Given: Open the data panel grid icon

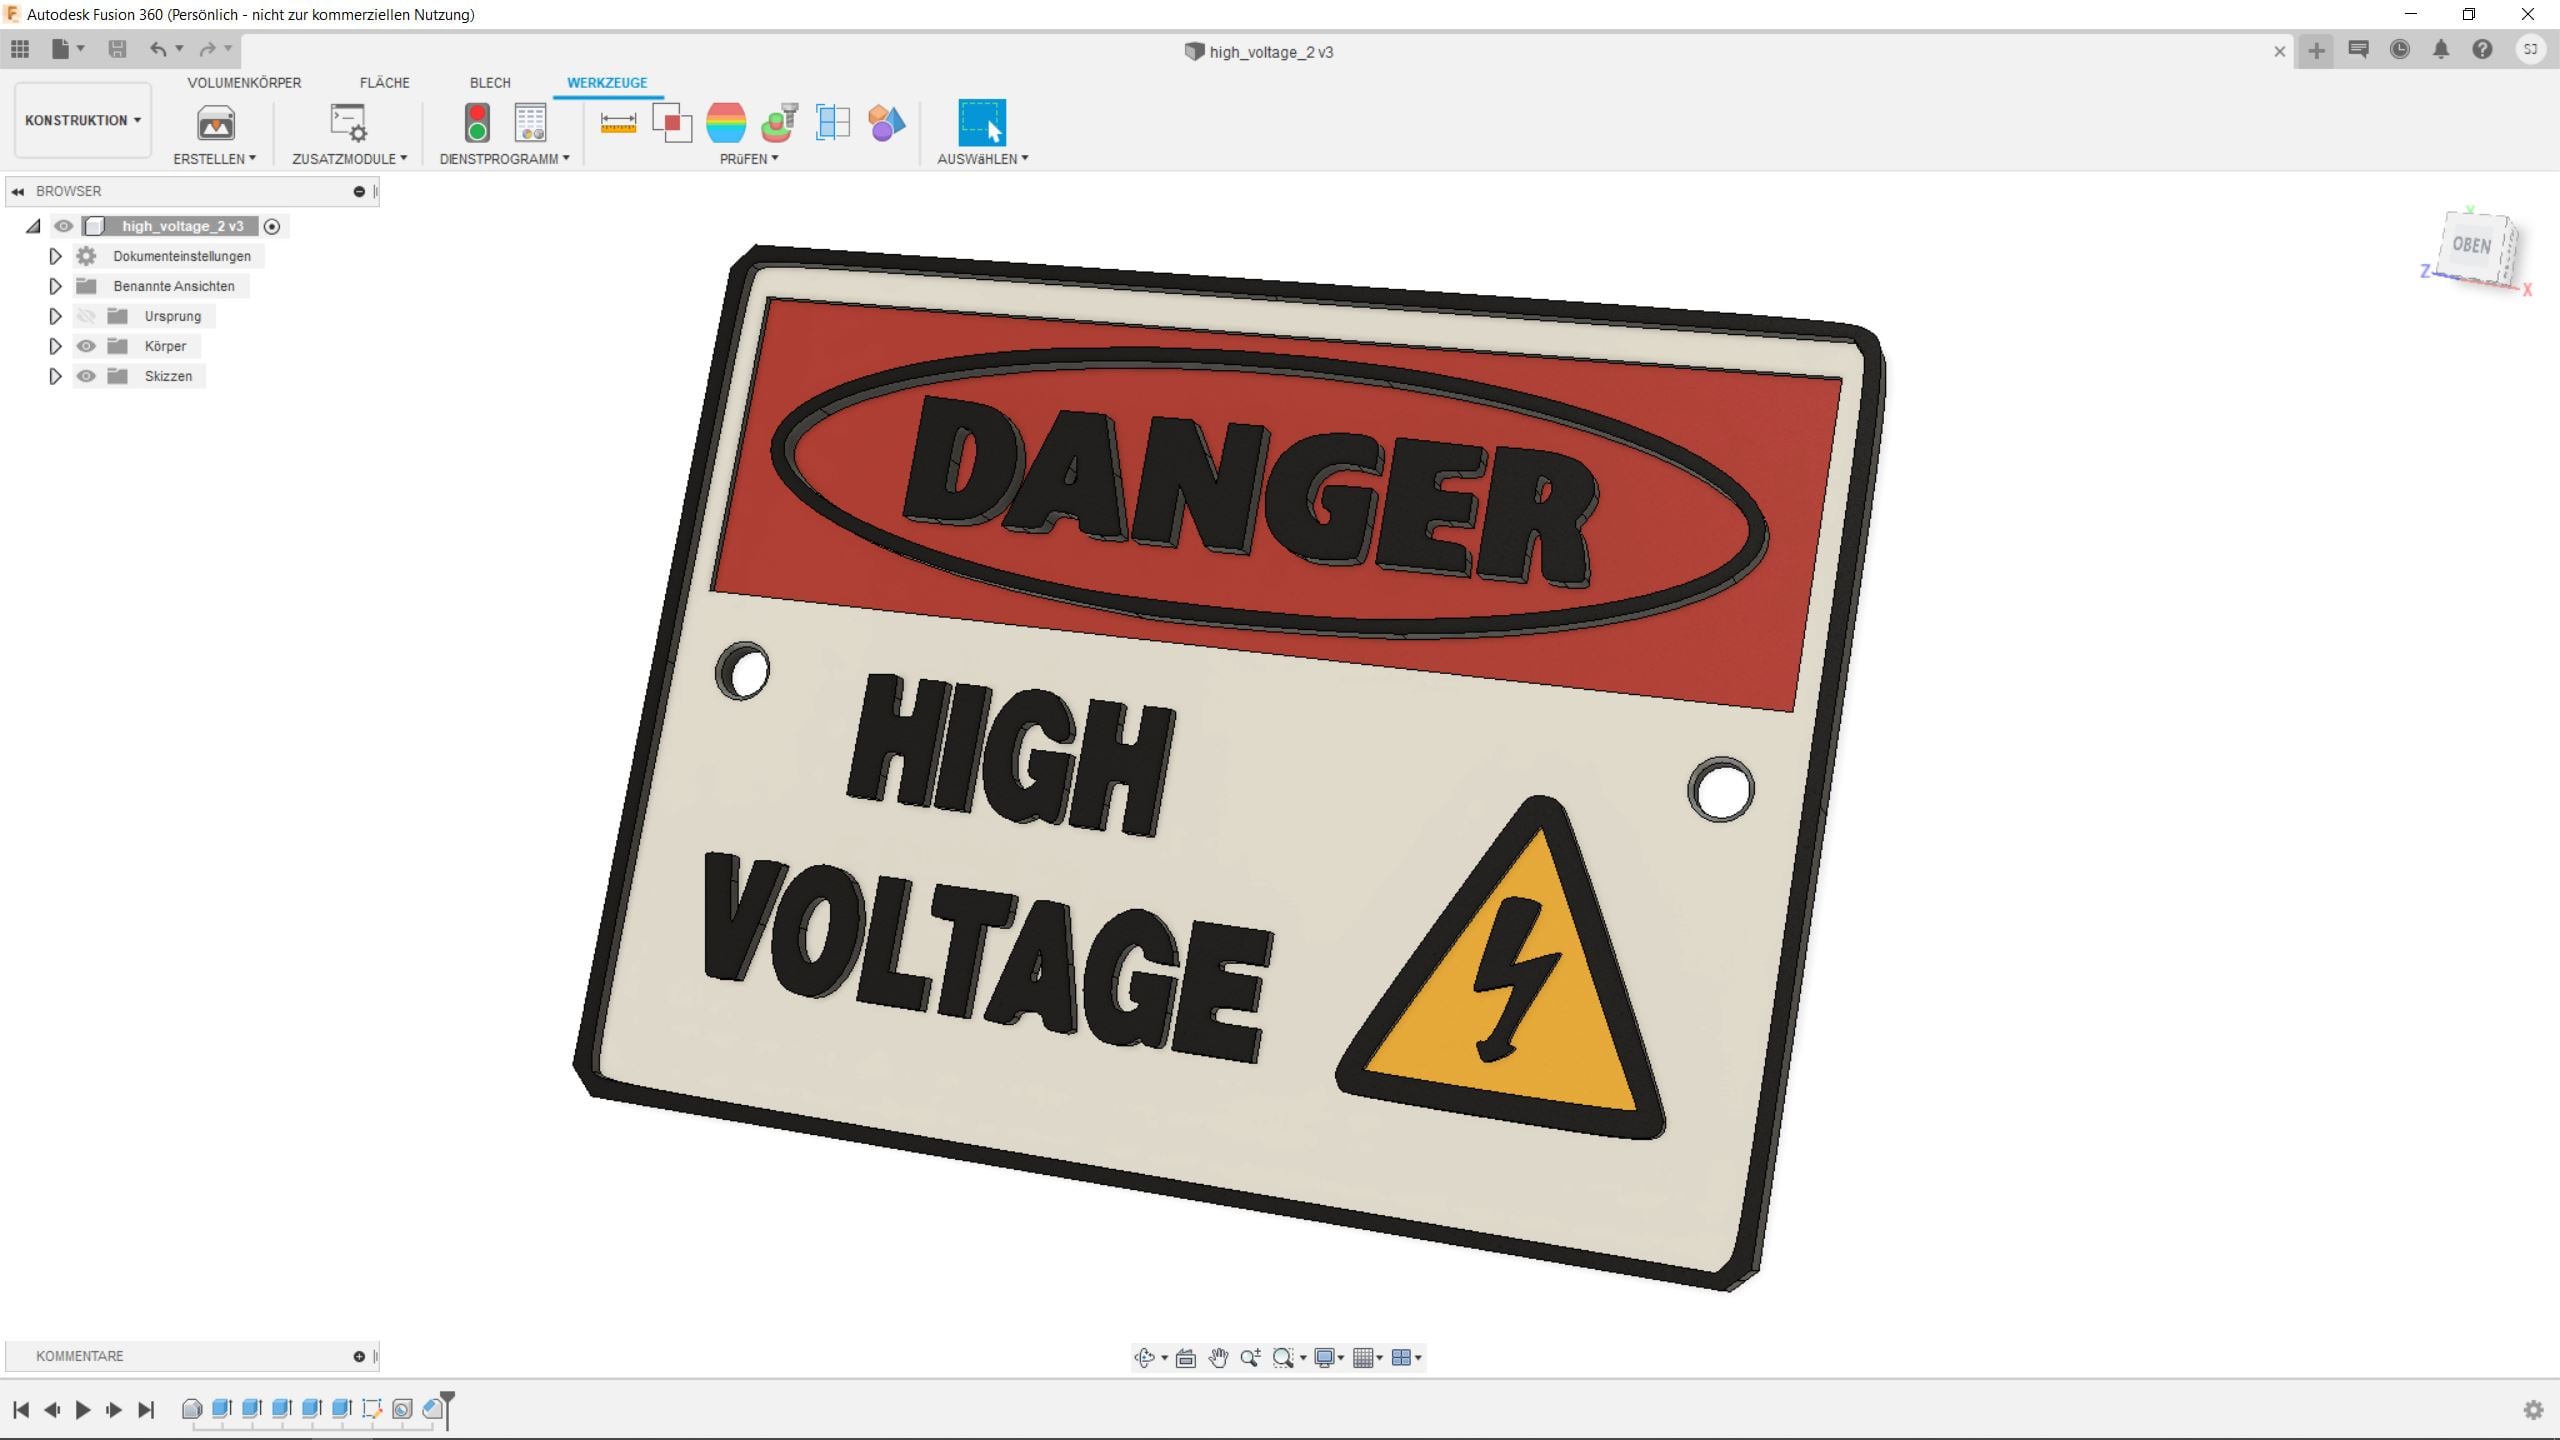Looking at the screenshot, I should pos(20,49).
